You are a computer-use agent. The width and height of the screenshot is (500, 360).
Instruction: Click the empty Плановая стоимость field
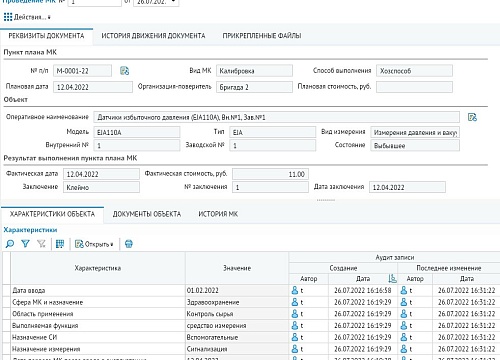click(414, 87)
